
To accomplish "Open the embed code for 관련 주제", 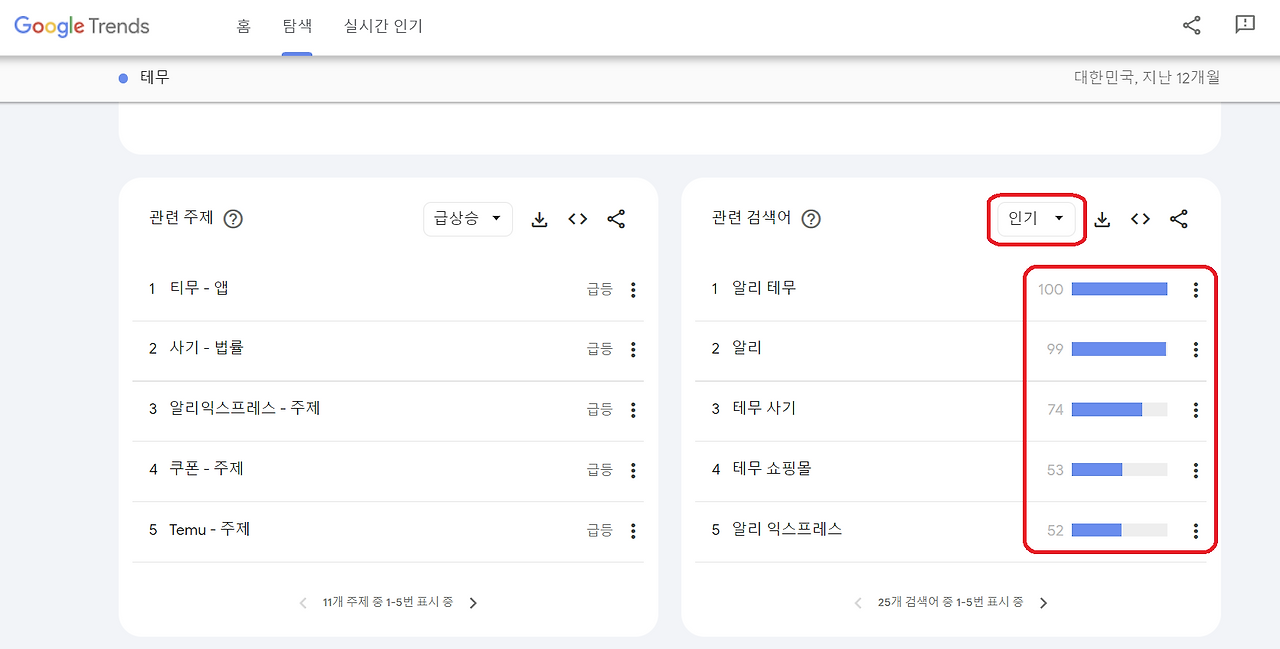I will 577,219.
